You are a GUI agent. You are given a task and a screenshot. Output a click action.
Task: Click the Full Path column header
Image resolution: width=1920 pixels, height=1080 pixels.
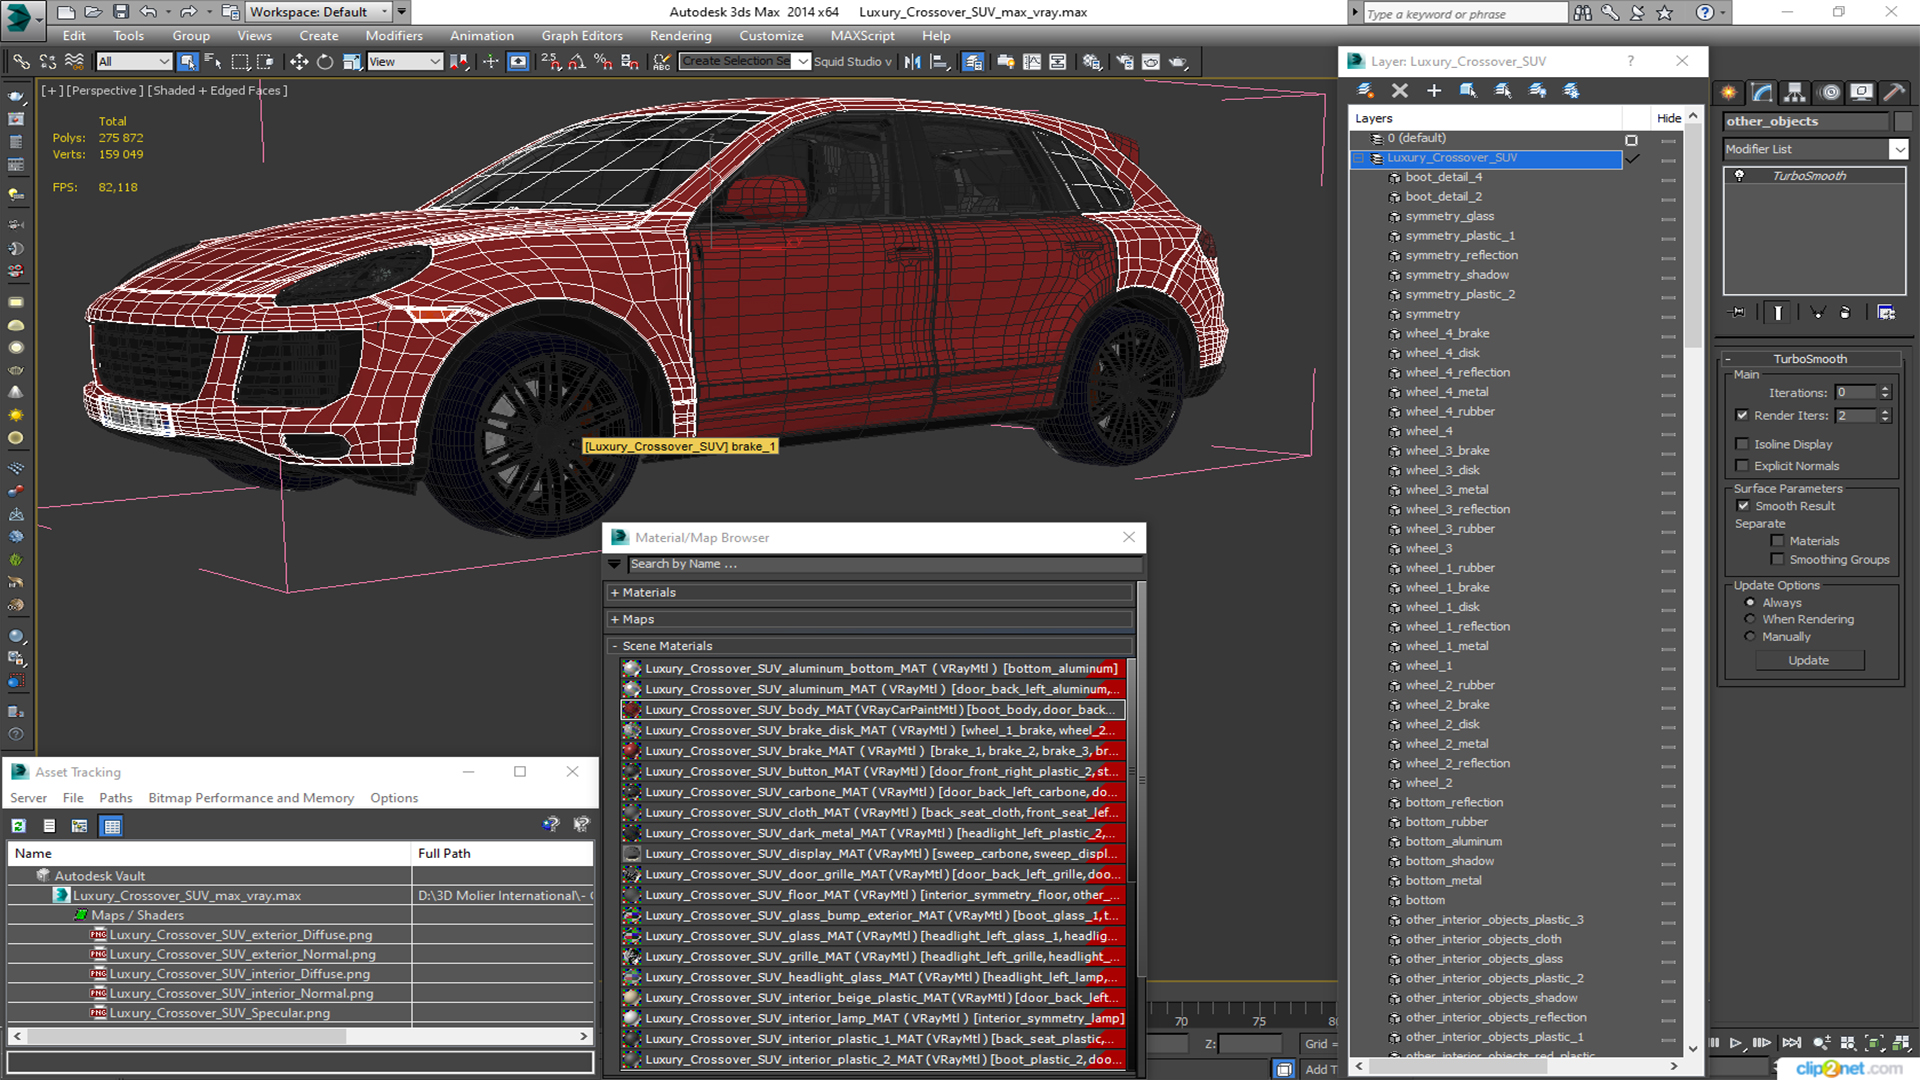tap(503, 854)
